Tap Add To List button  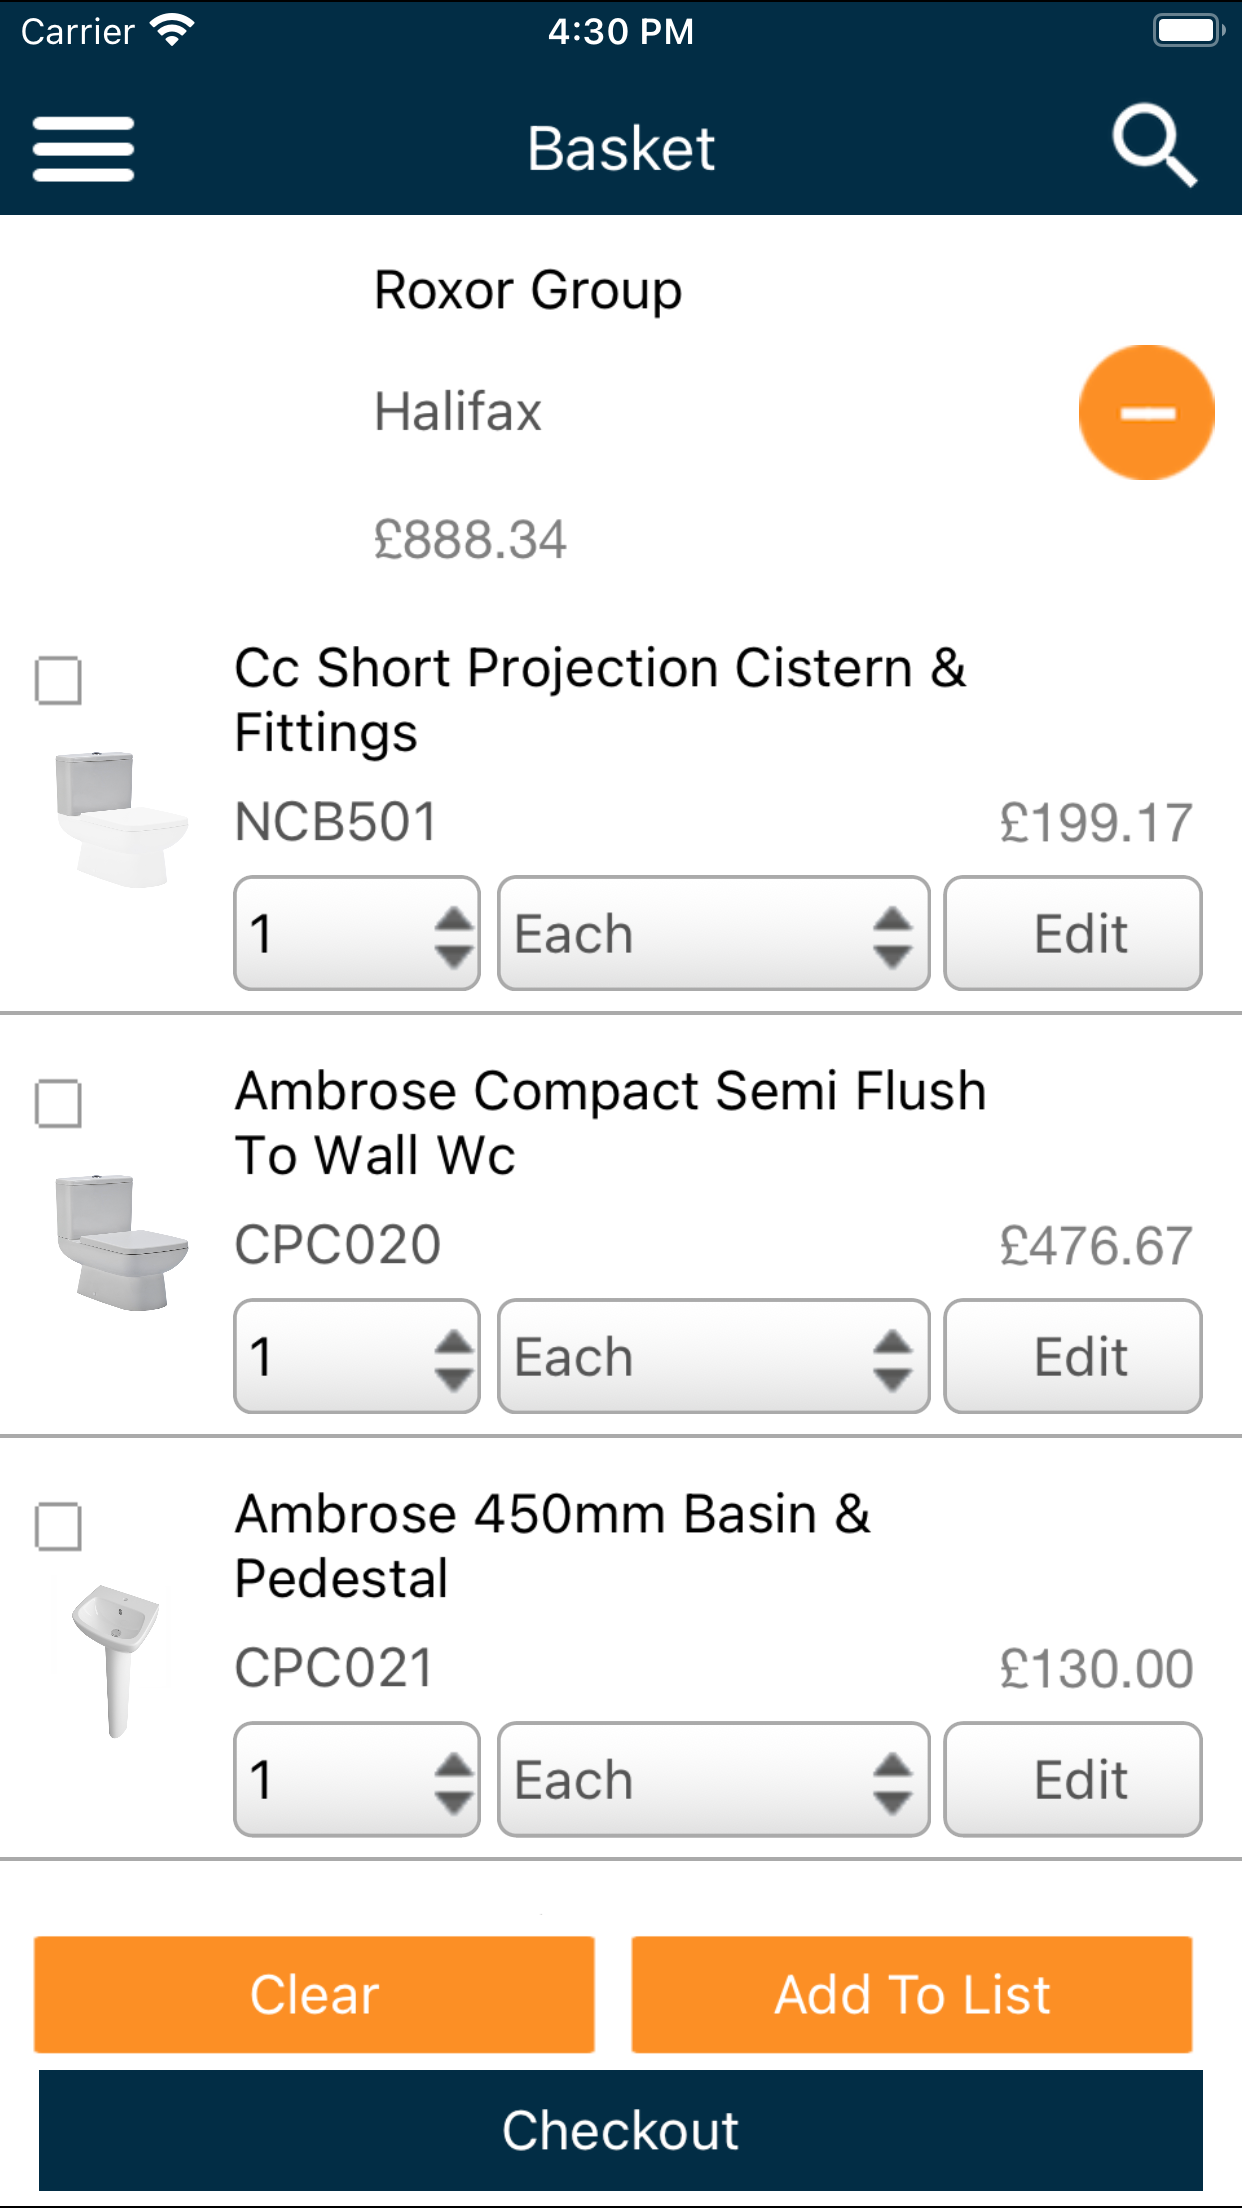point(912,1995)
